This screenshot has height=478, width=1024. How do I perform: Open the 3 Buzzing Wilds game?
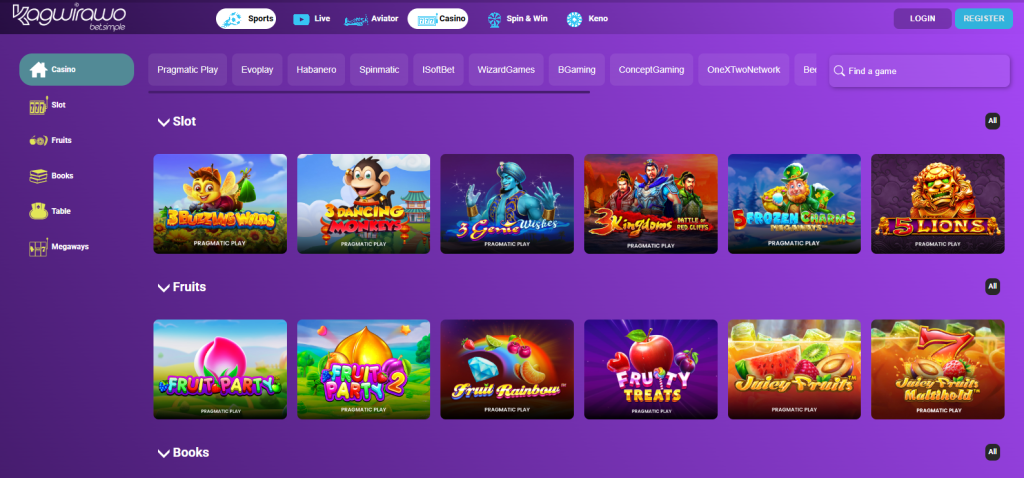pyautogui.click(x=220, y=204)
